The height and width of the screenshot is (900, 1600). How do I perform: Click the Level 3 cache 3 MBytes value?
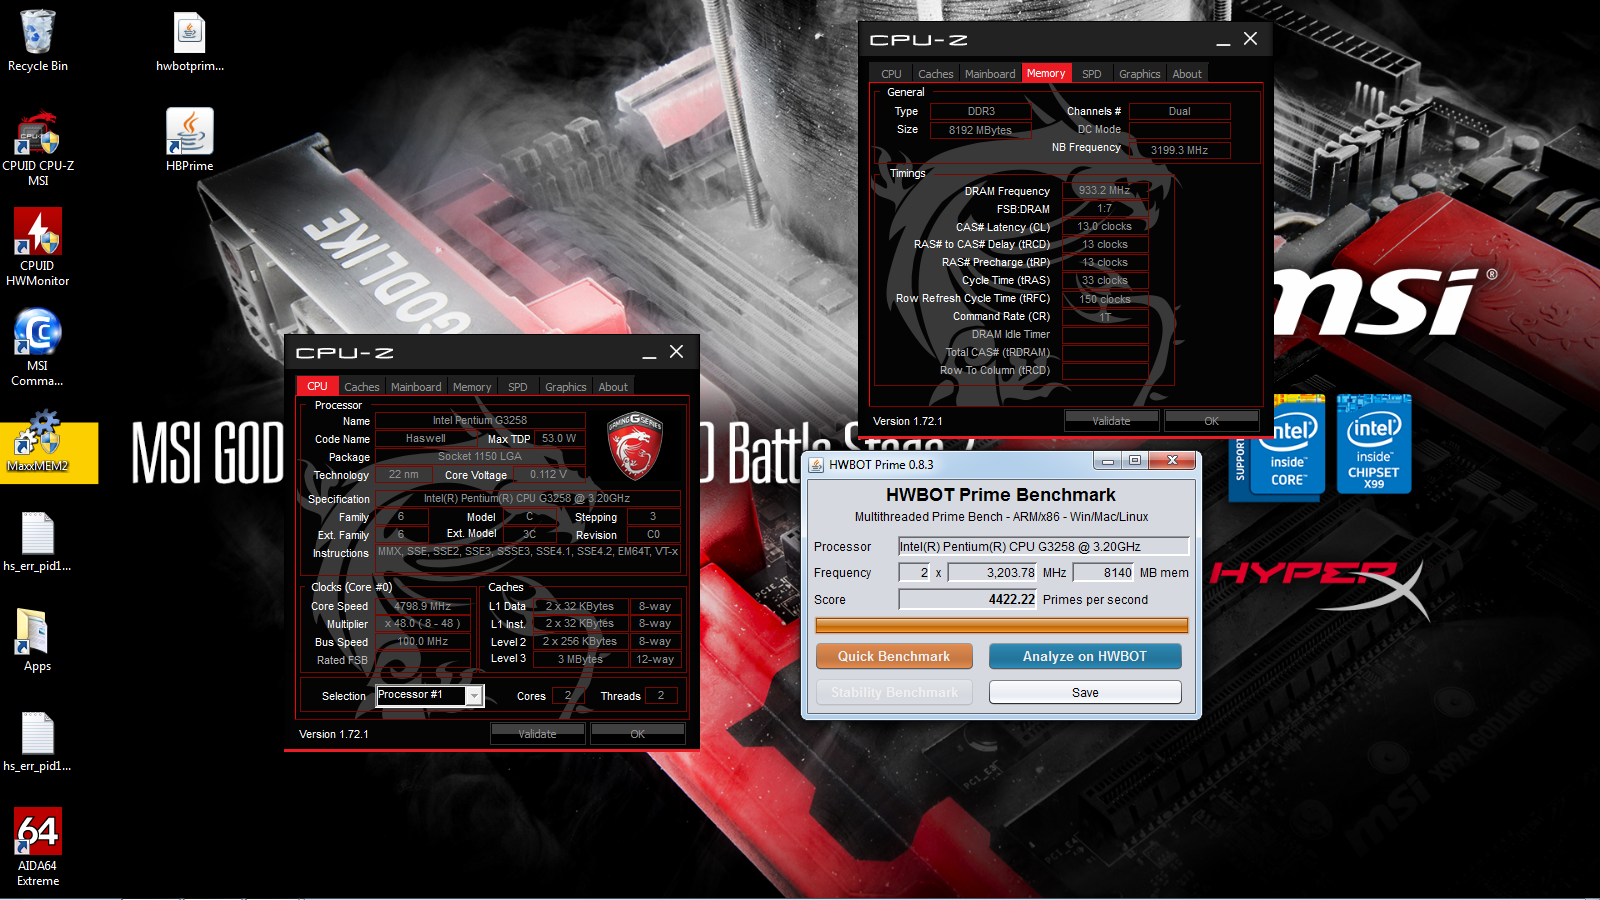point(580,659)
